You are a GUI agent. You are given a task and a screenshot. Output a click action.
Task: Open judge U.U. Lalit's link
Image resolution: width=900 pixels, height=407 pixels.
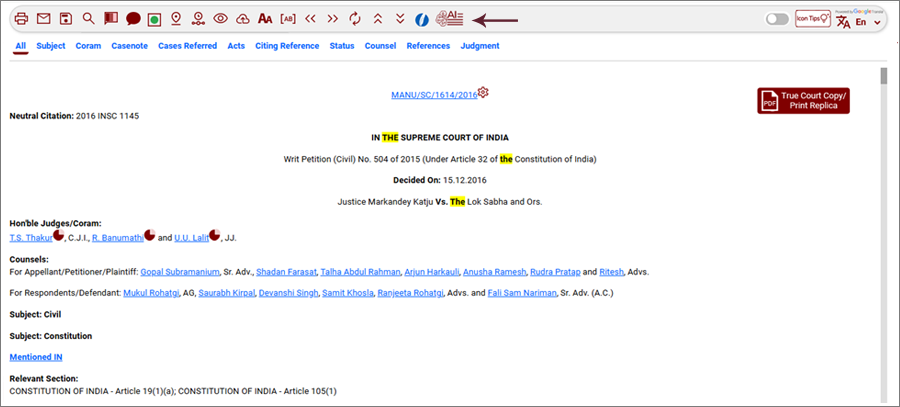[x=192, y=238]
